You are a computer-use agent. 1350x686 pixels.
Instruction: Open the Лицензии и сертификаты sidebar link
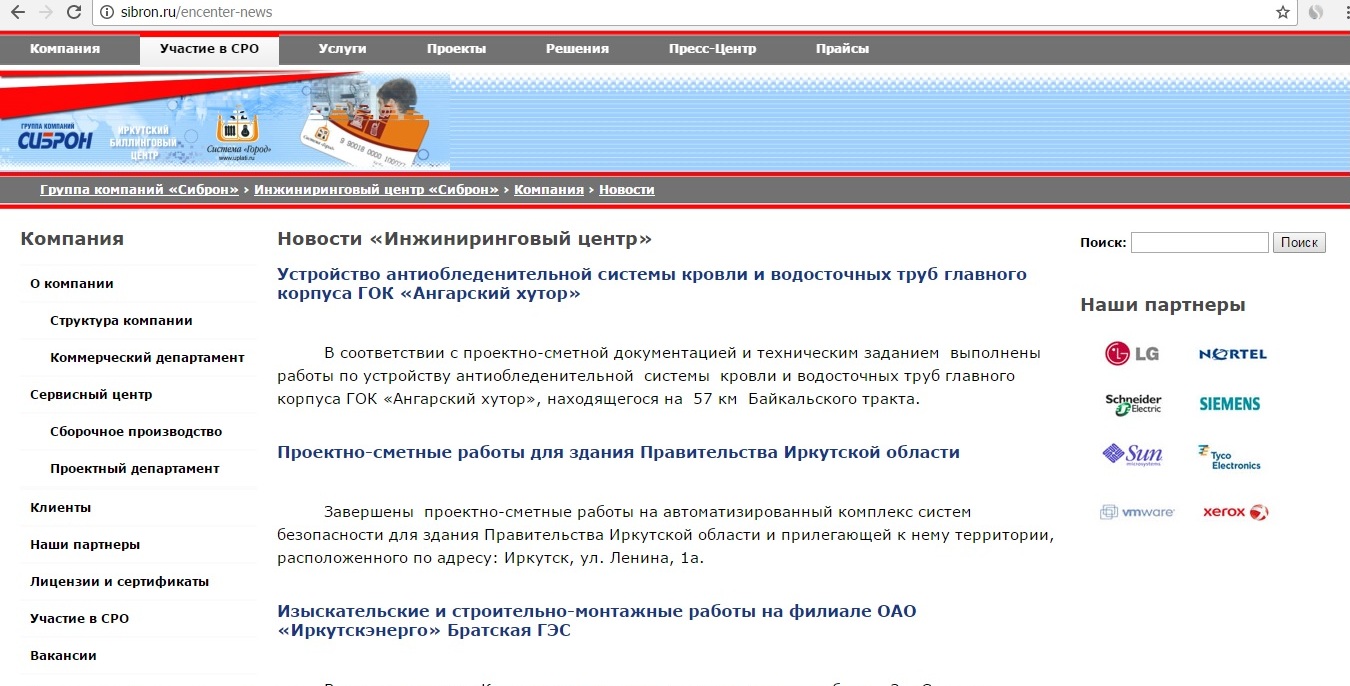[119, 581]
